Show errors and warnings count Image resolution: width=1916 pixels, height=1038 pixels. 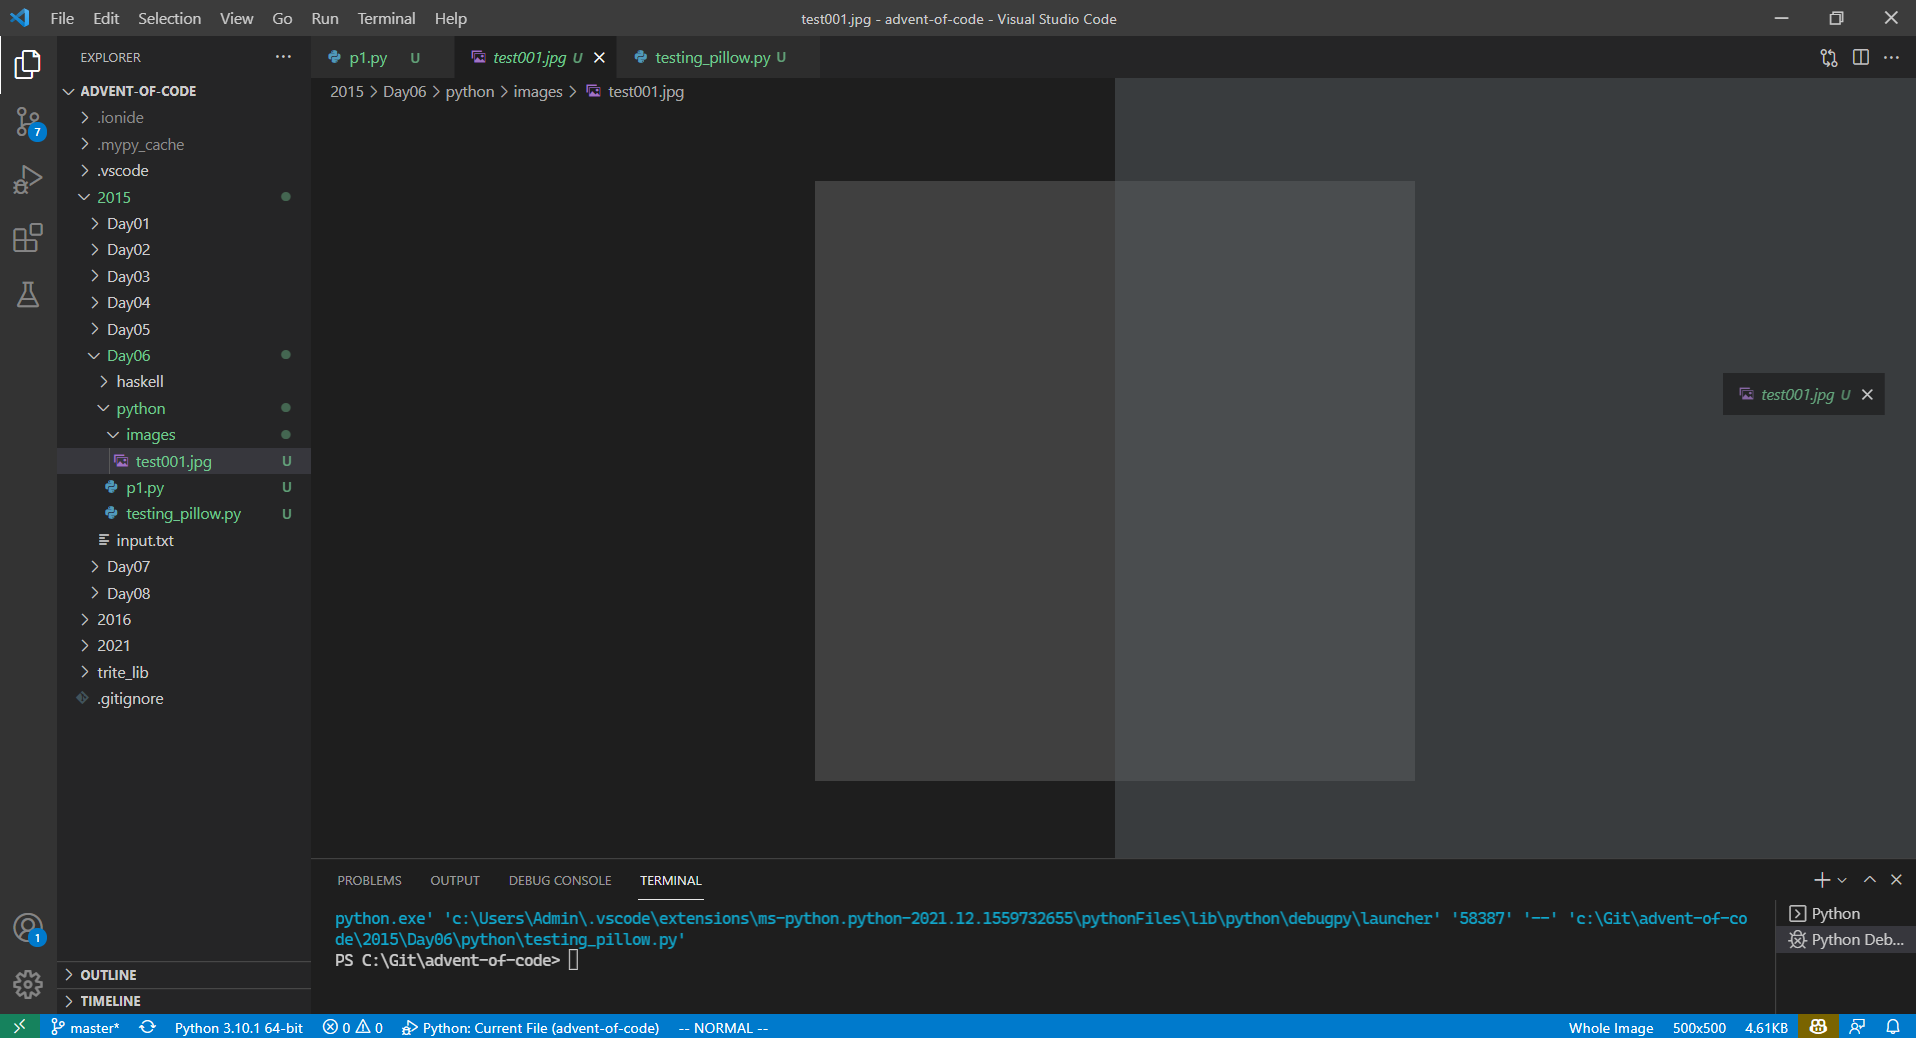click(353, 1027)
